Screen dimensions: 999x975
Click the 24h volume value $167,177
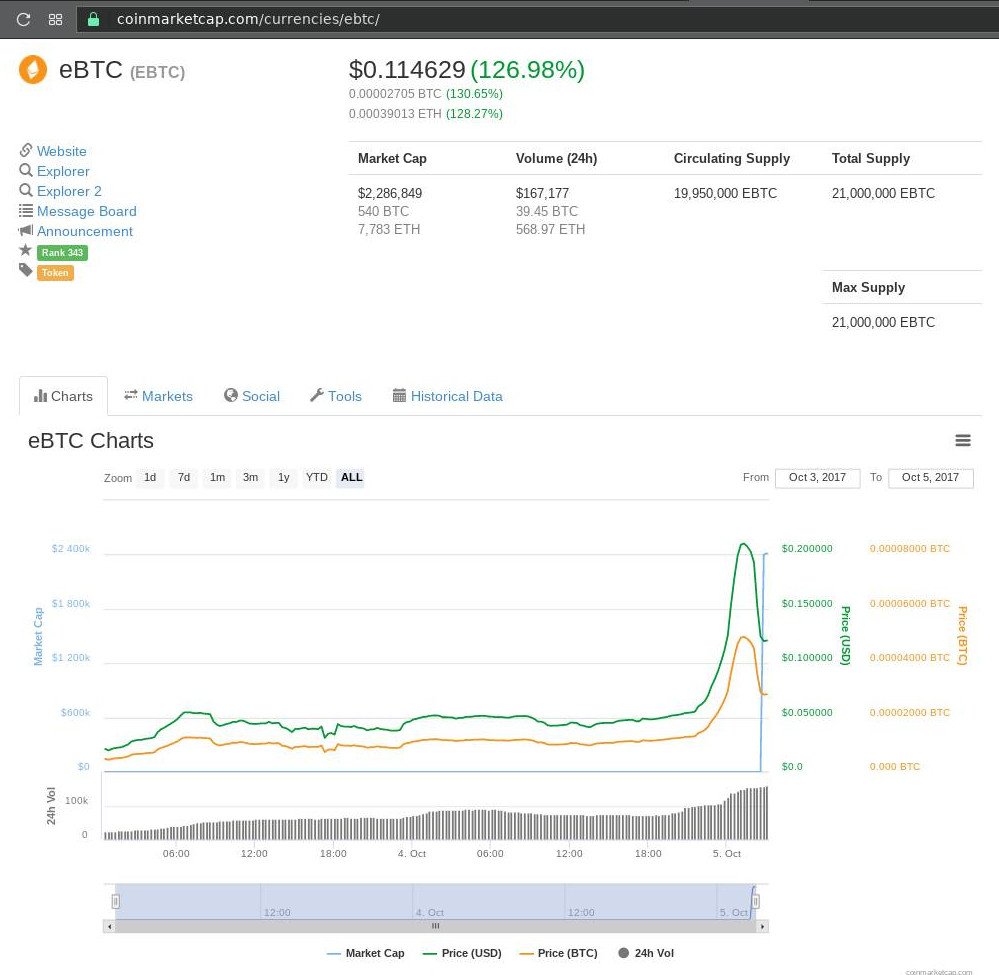point(542,193)
